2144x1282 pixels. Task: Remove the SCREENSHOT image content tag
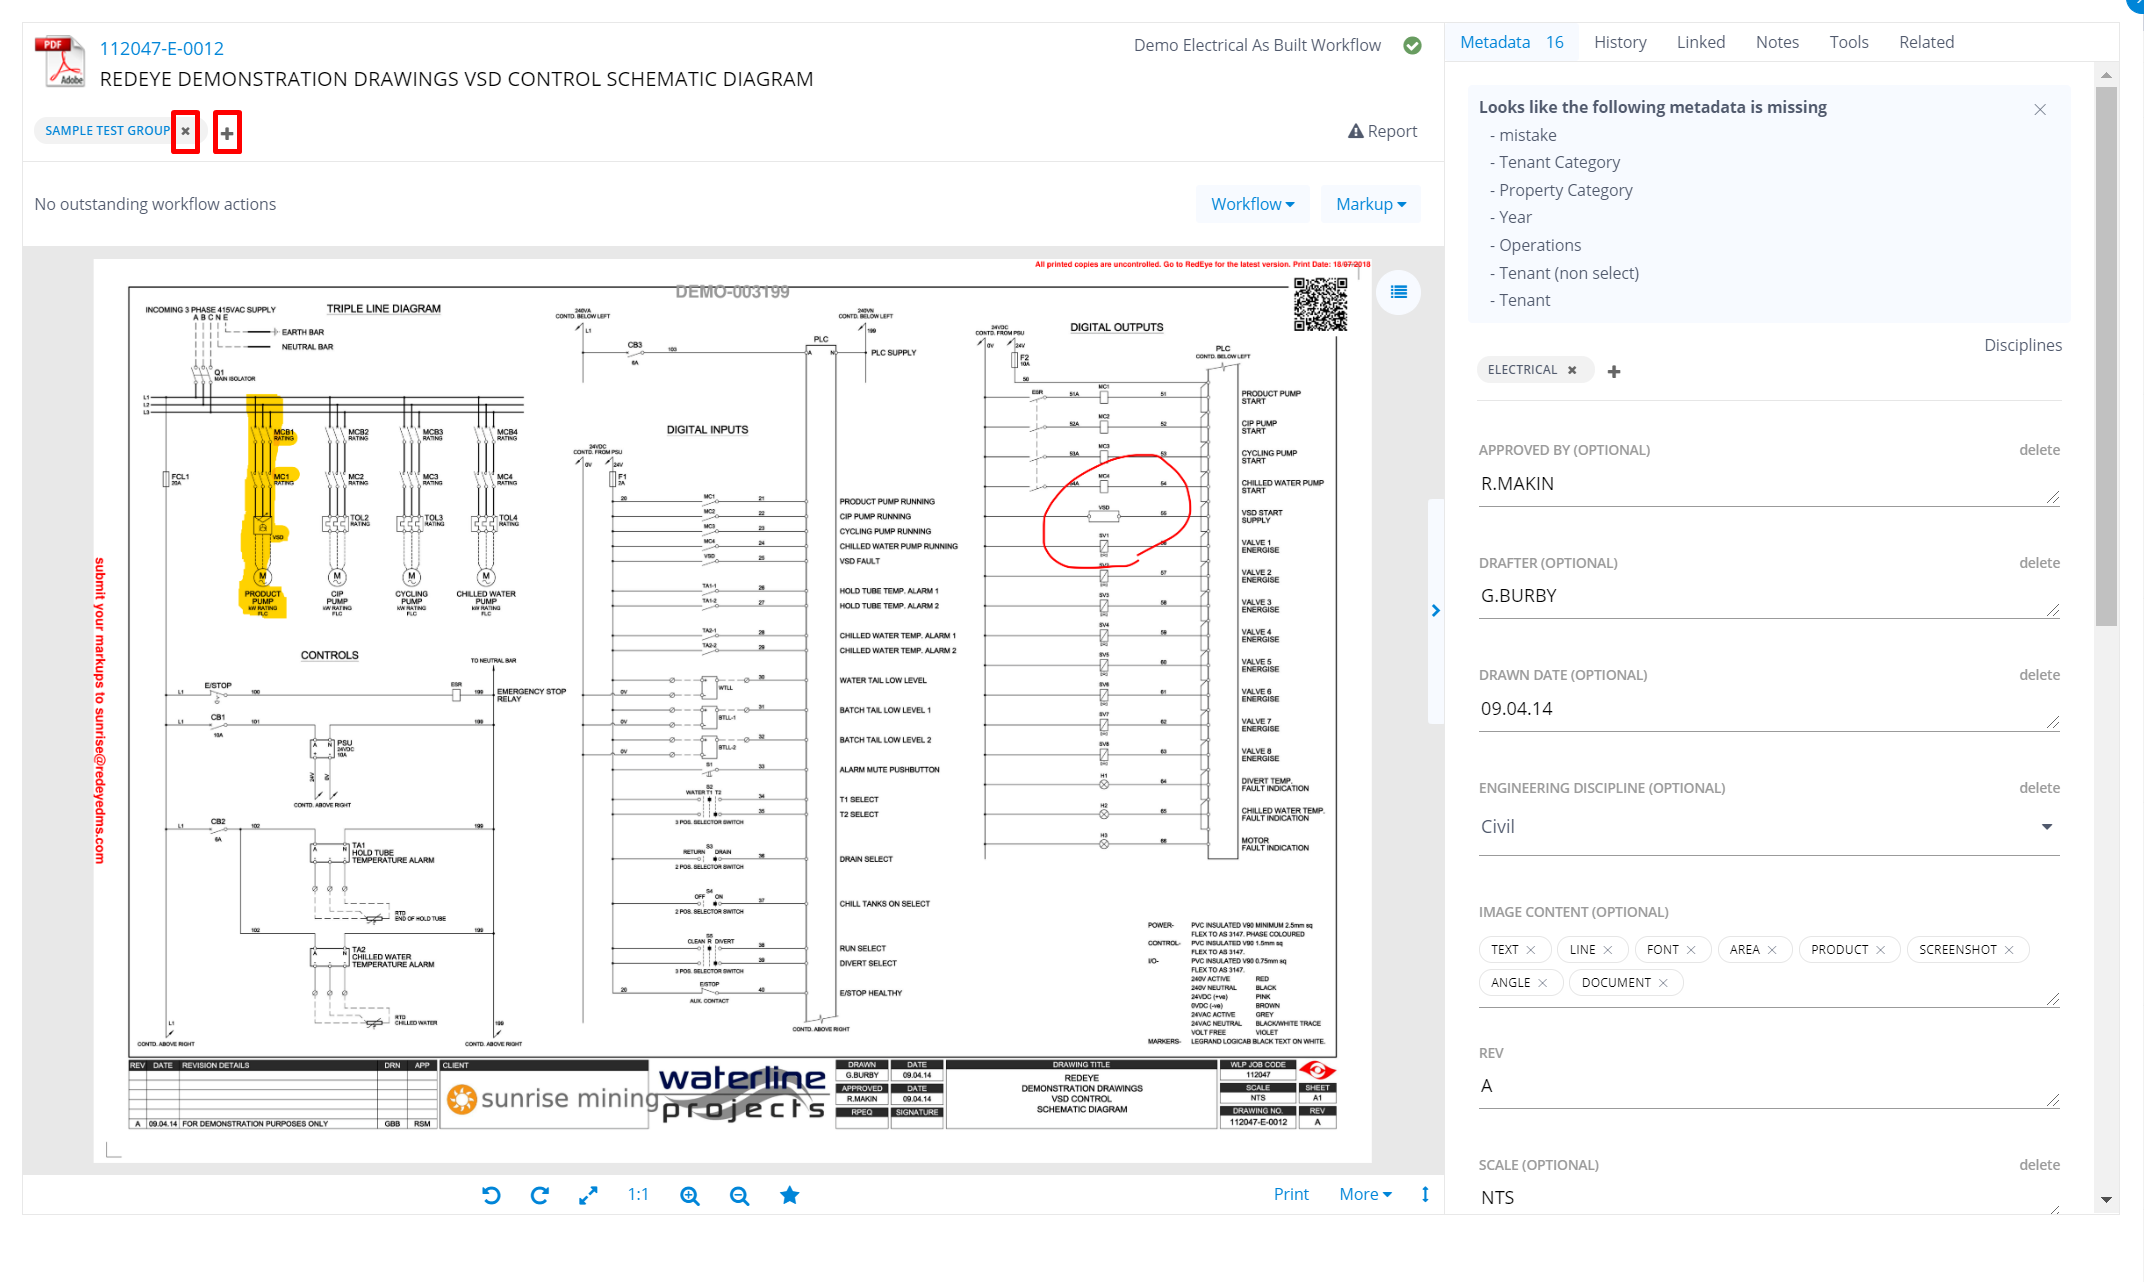click(2009, 950)
